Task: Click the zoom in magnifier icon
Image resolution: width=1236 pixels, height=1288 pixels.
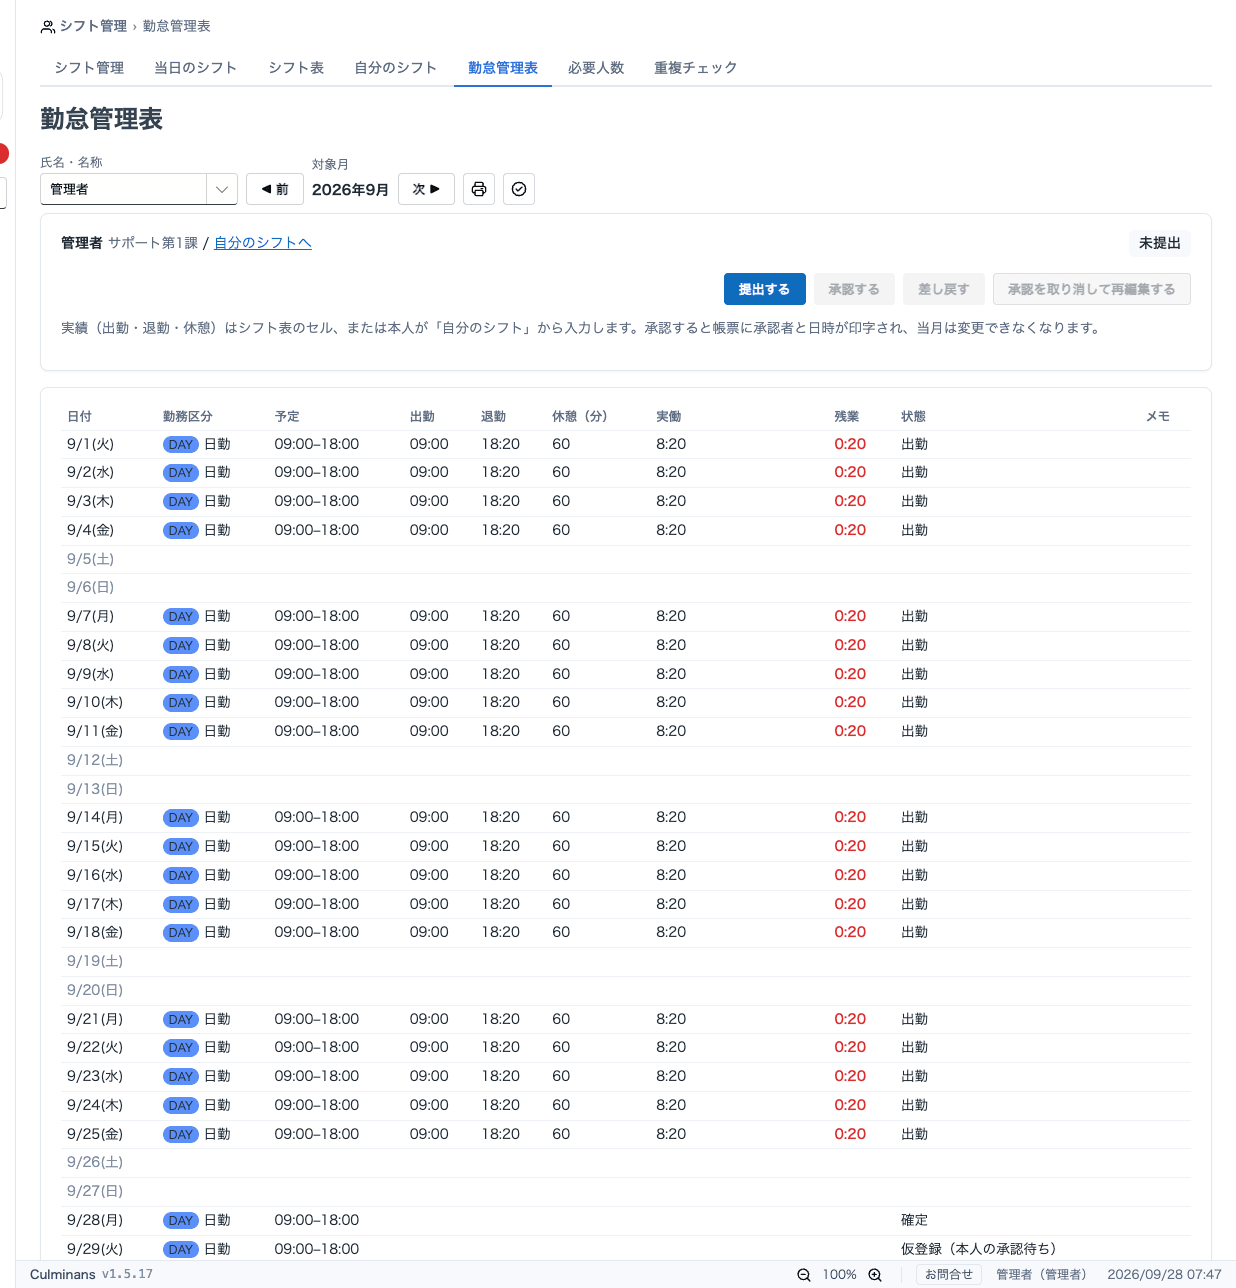Action: [875, 1275]
